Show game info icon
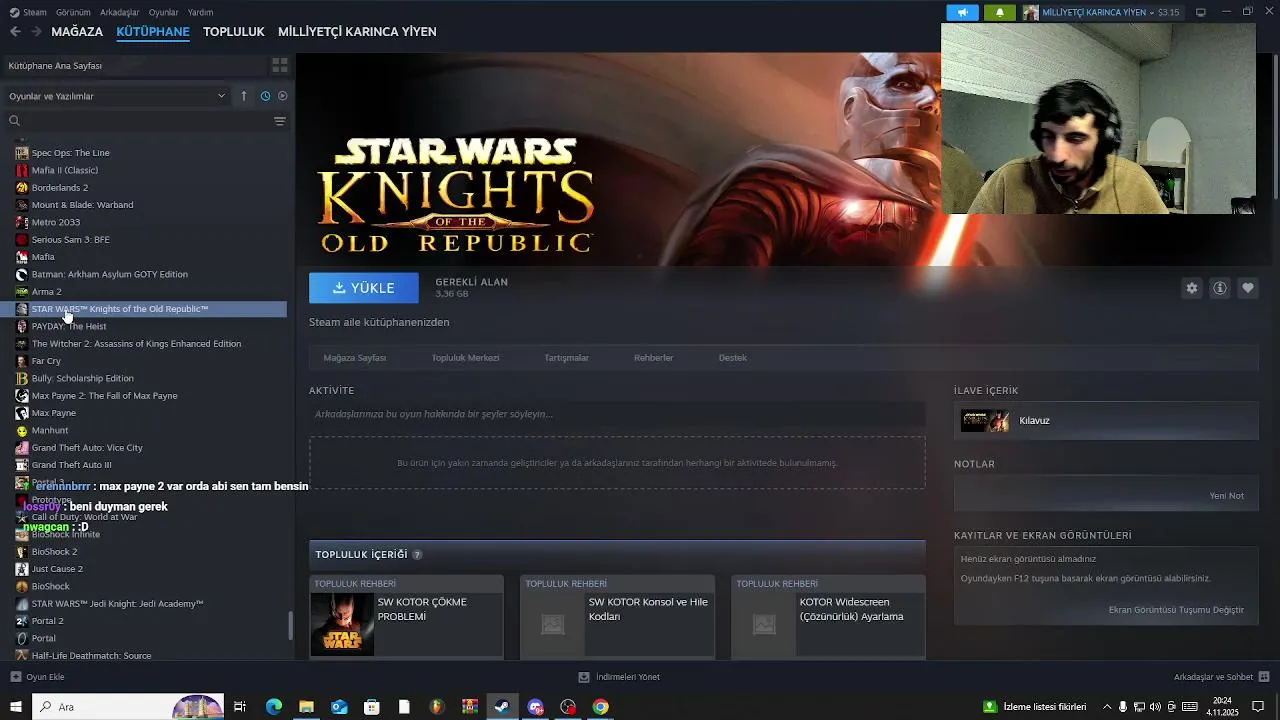 point(1220,288)
